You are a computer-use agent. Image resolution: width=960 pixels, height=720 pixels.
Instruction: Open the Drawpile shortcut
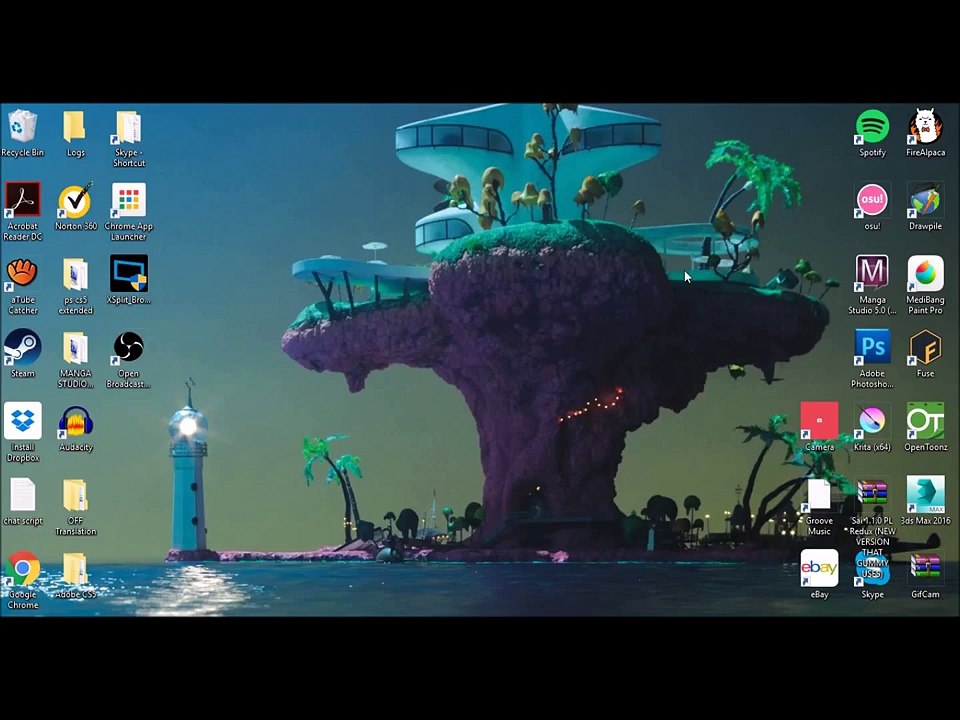[x=925, y=200]
